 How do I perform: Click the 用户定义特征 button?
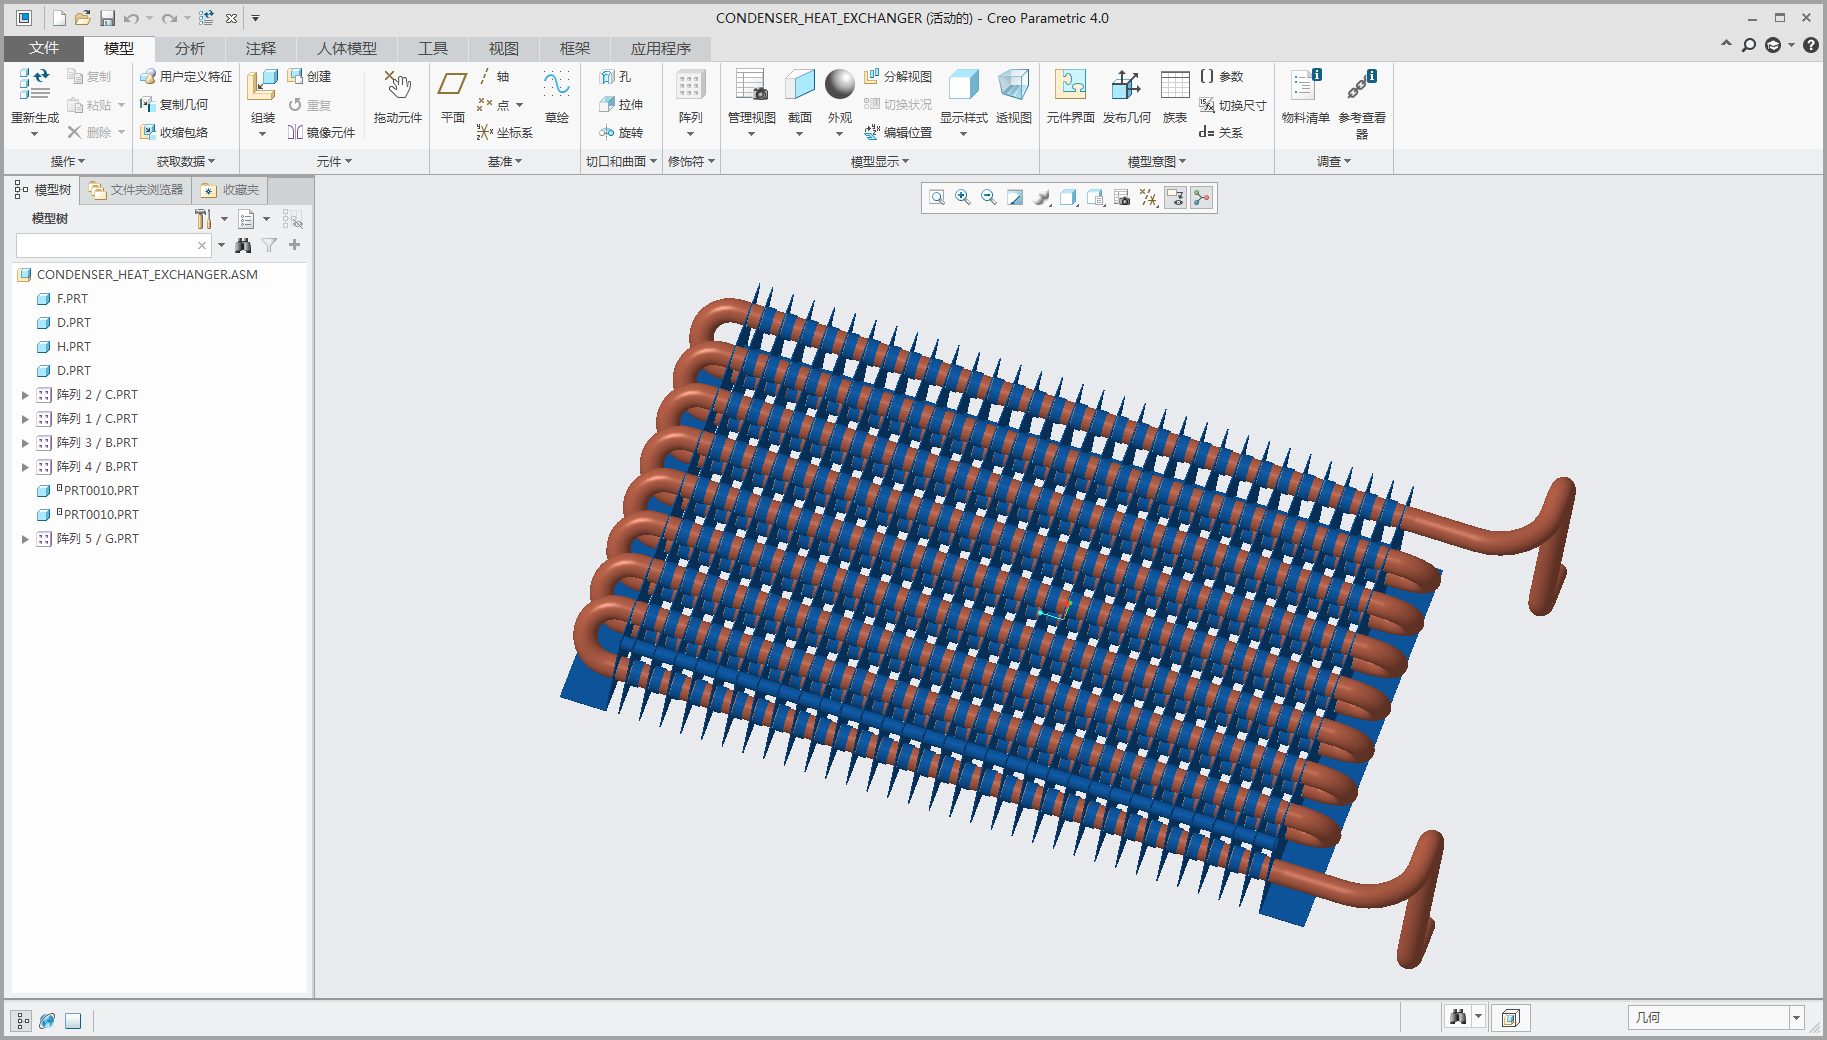186,76
